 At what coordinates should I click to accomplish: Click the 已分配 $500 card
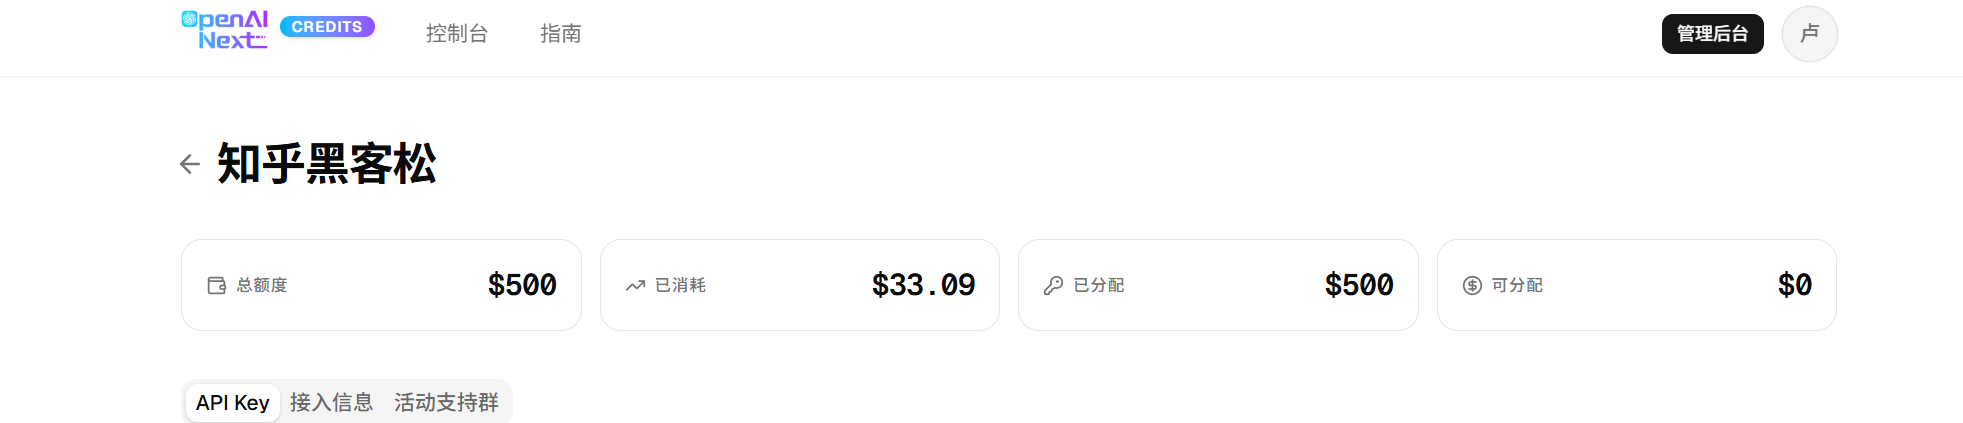point(1218,285)
